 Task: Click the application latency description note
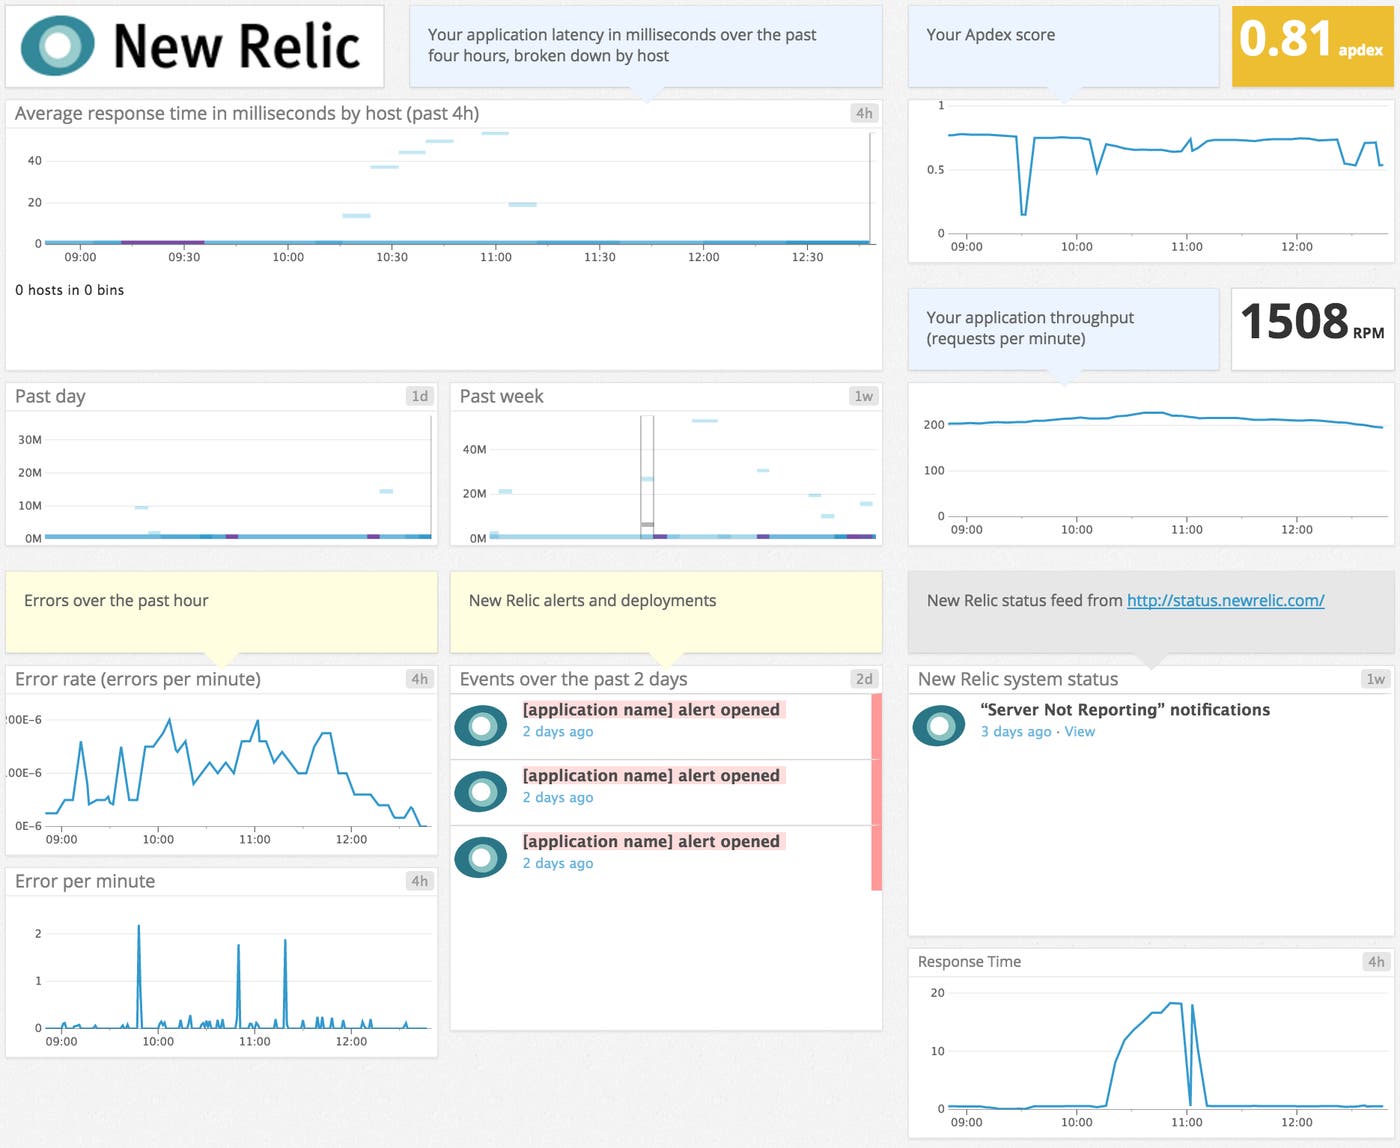coord(646,46)
